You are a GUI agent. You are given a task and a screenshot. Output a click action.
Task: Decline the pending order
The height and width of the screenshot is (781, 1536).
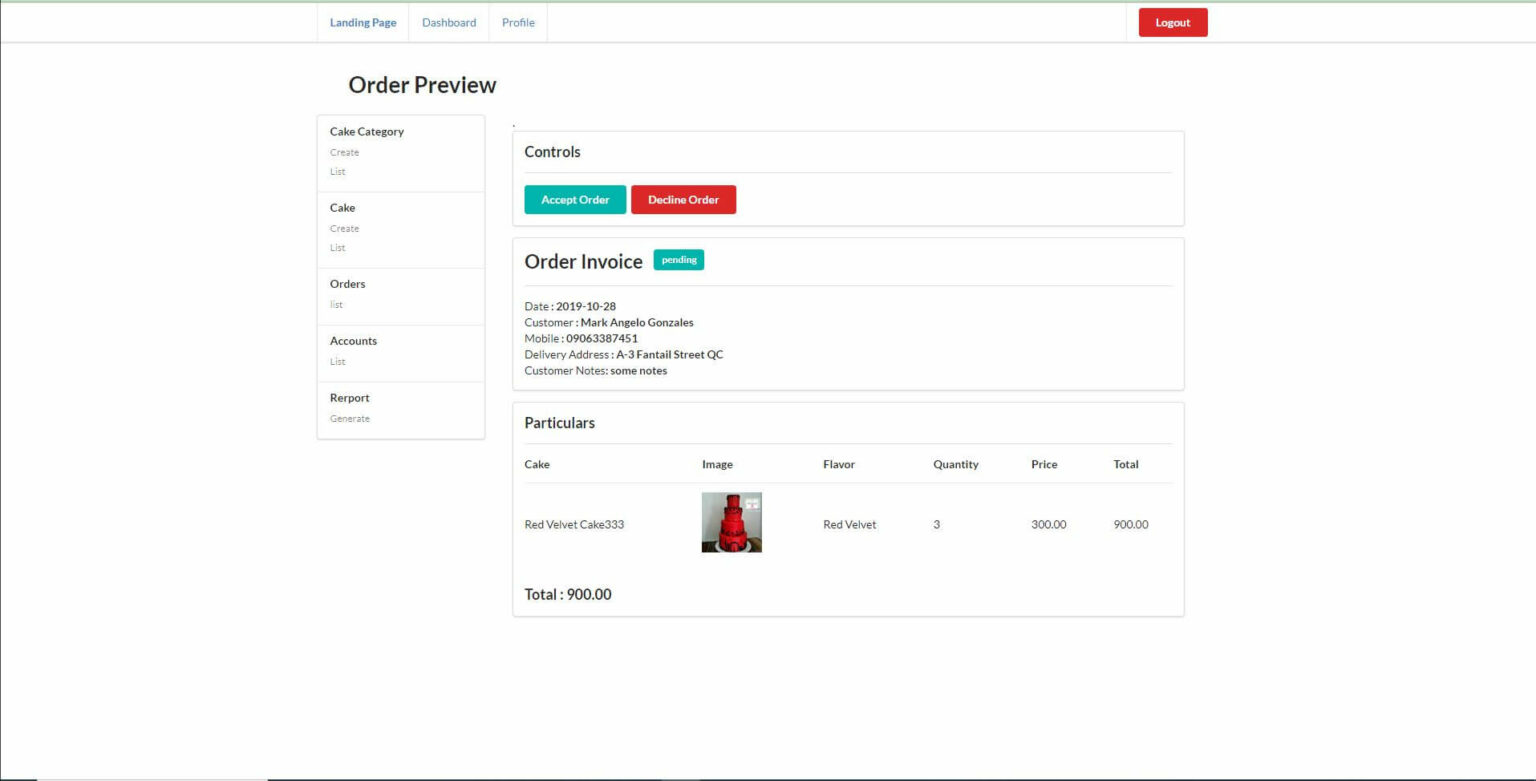(684, 199)
